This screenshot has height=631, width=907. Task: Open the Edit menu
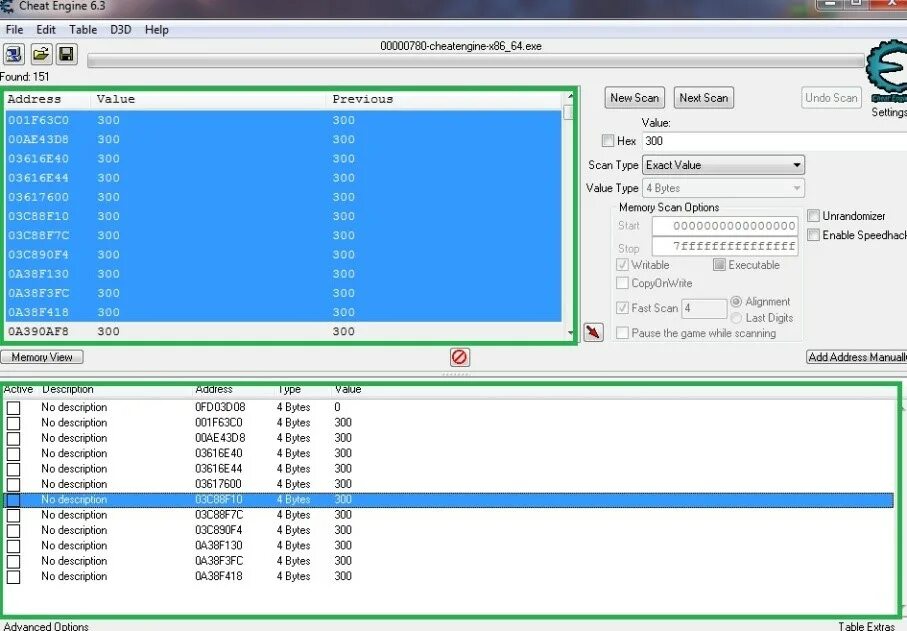point(46,29)
